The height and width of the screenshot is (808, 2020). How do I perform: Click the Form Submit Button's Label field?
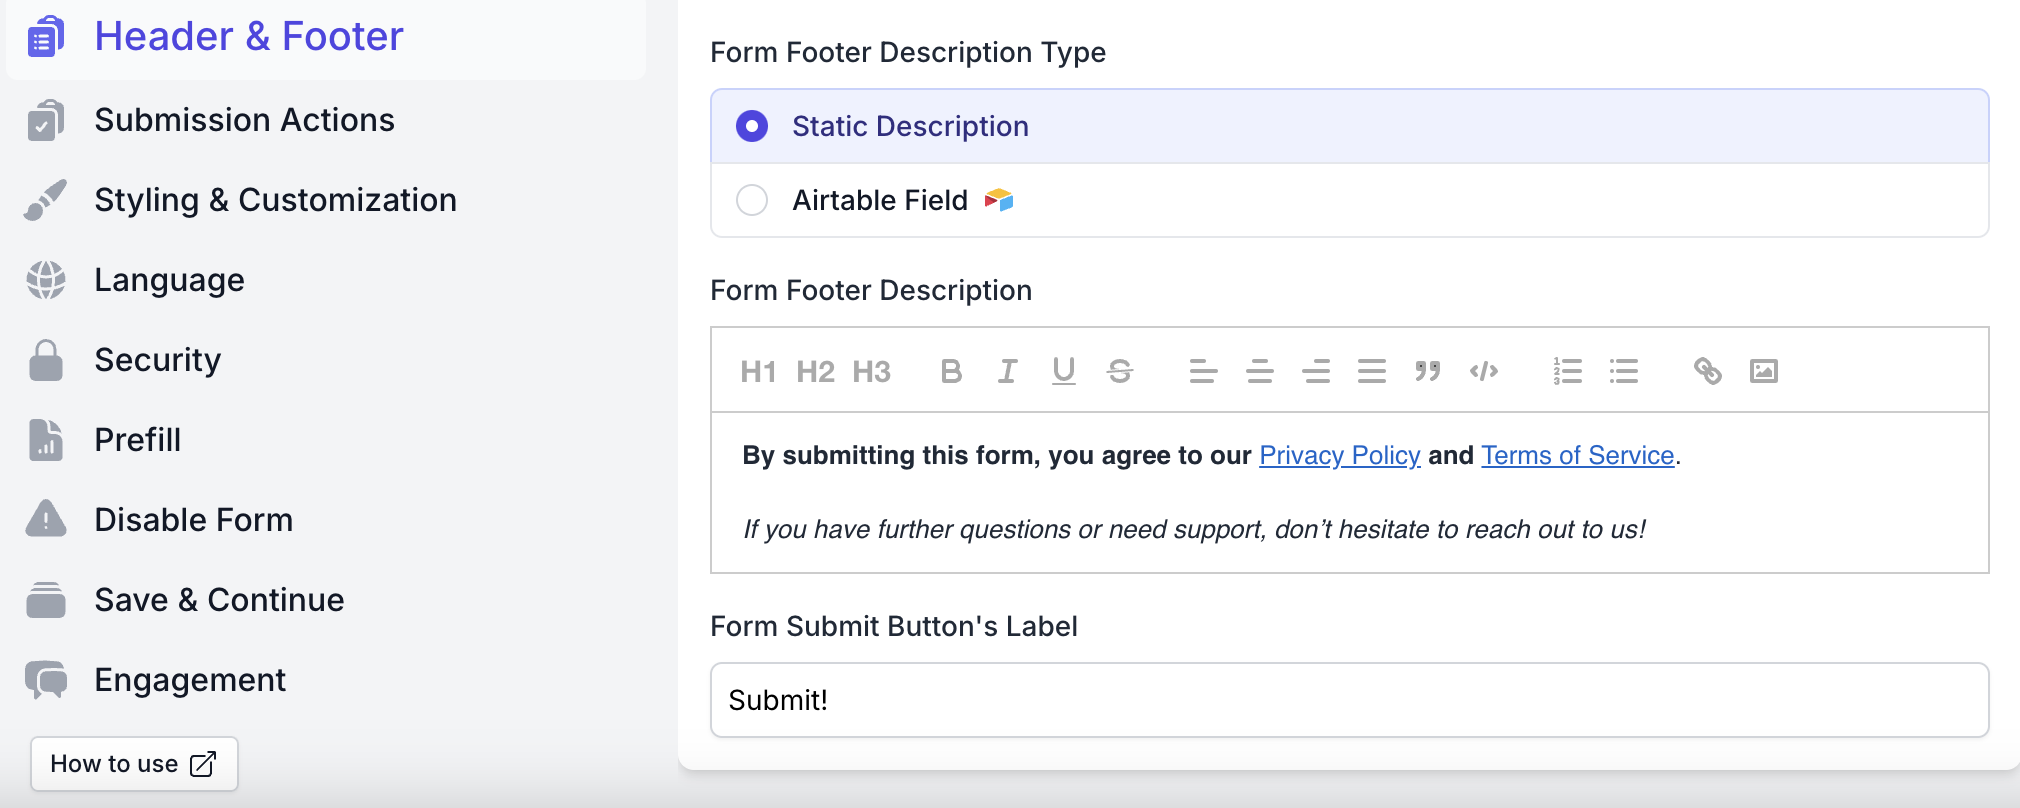tap(1349, 700)
